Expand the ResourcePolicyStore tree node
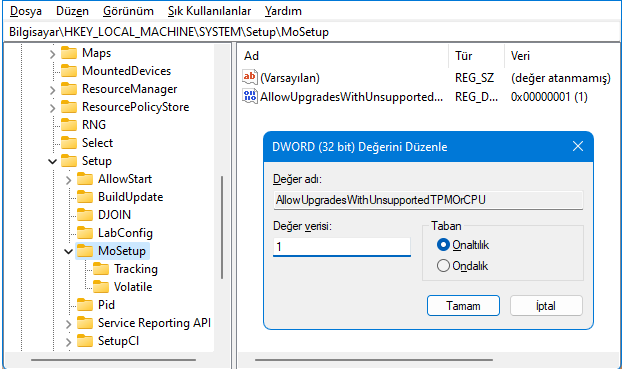Image resolution: width=622 pixels, height=369 pixels. [x=52, y=108]
